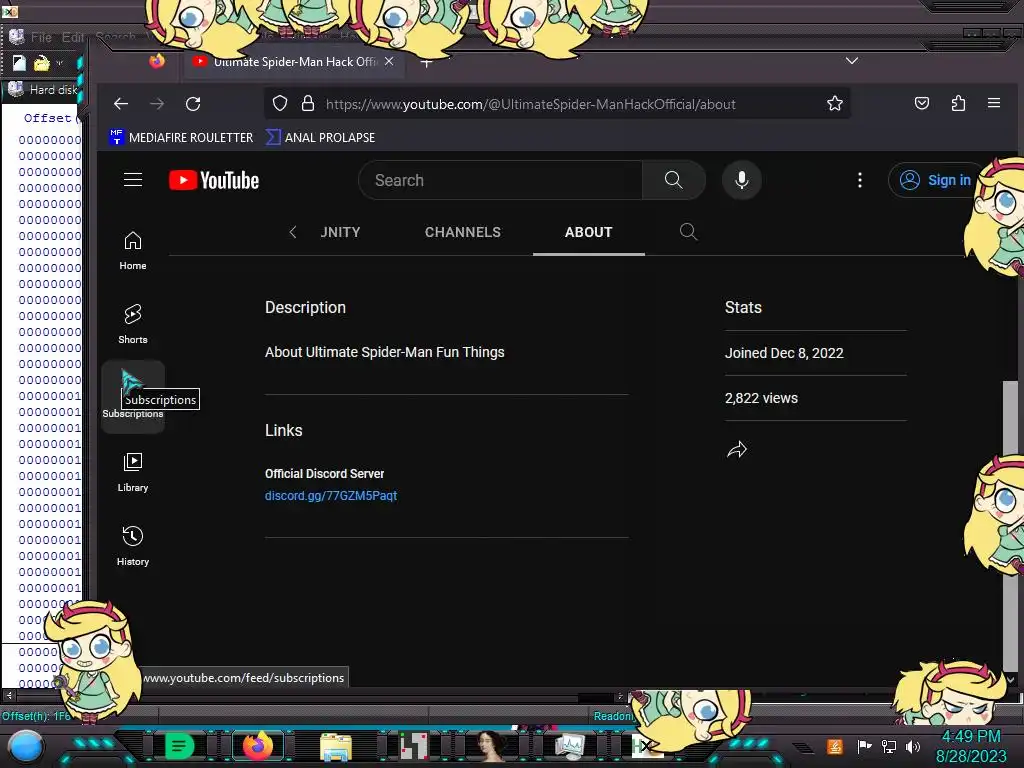Click the '2,822 views' stat
Screen dimensions: 1024x768
coord(761,398)
